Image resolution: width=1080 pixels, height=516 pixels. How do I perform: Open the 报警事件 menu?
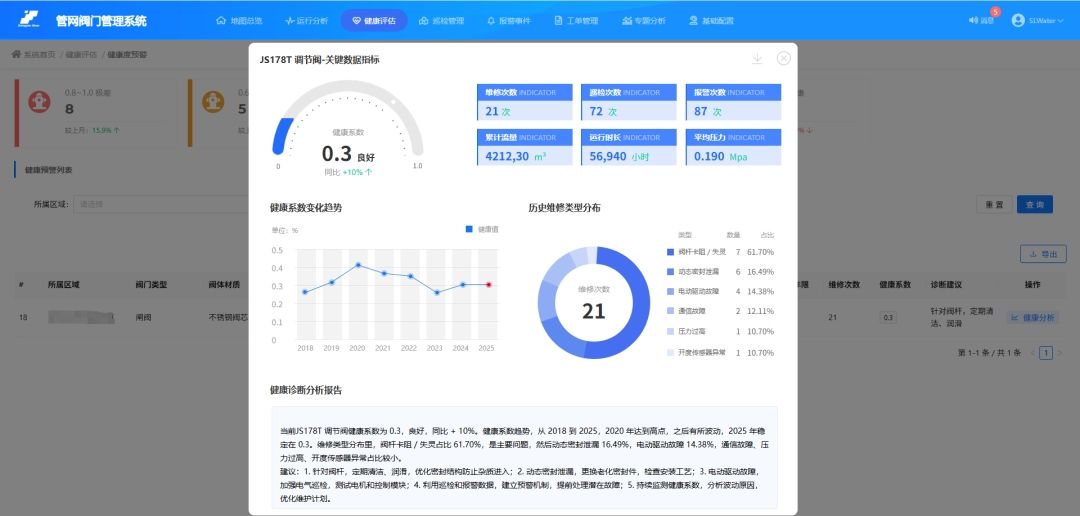pos(508,21)
